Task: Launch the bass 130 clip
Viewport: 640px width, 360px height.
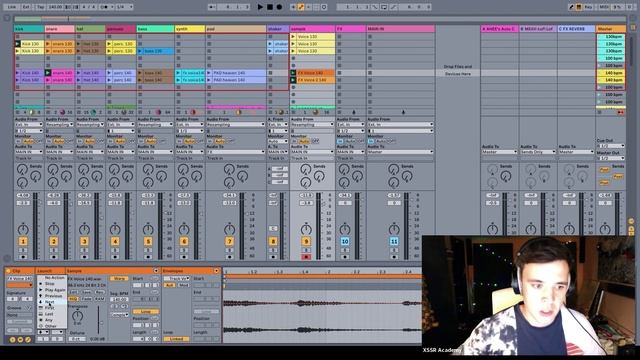Action: [140, 51]
